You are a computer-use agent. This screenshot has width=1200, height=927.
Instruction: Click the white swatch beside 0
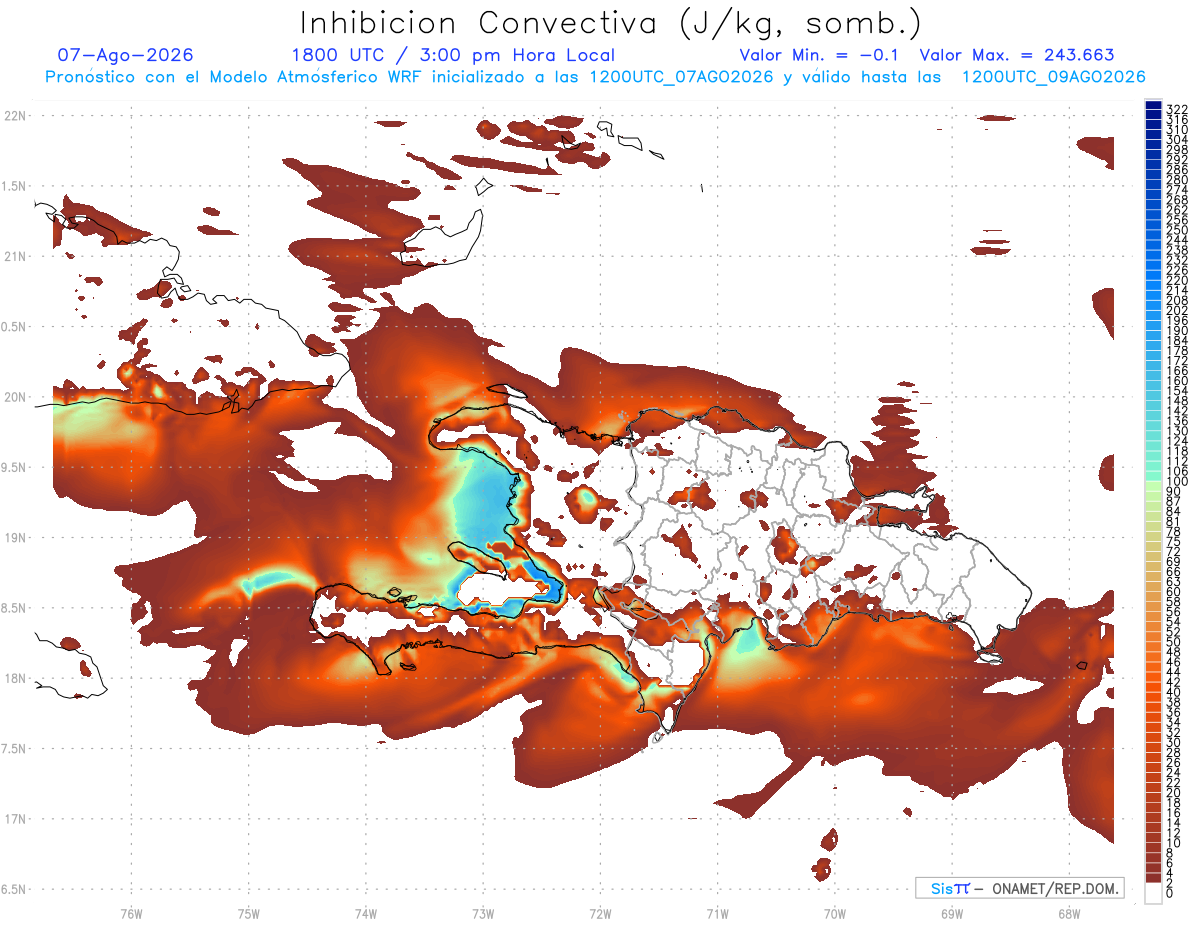click(1153, 893)
